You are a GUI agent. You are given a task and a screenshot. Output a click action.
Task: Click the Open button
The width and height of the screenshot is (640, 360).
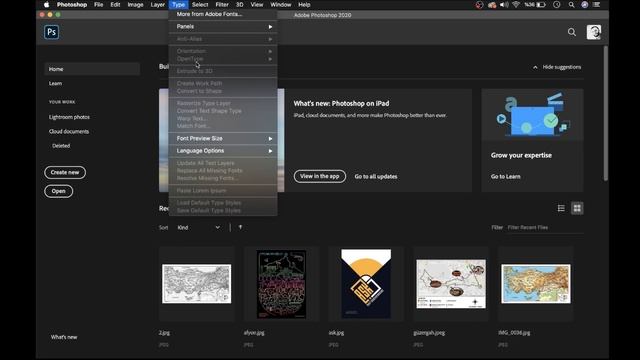[x=58, y=191]
